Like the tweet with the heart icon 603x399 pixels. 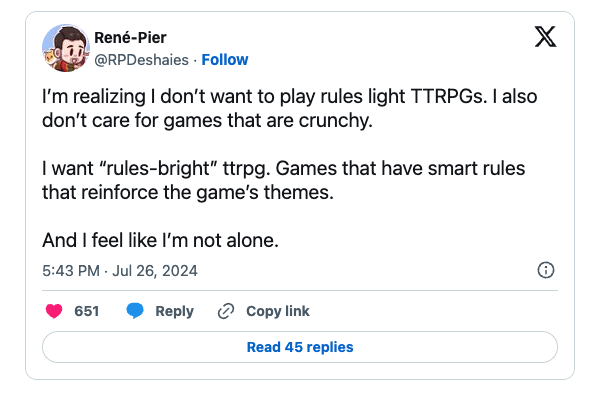54,311
